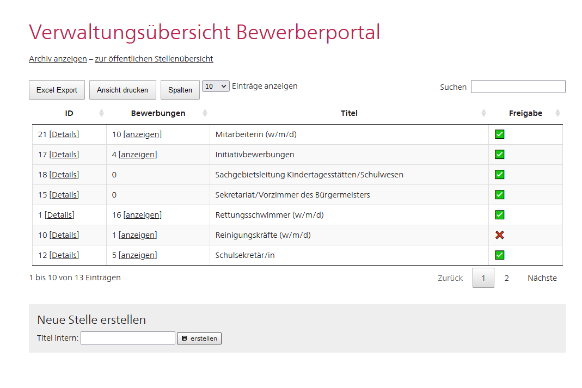
Task: Click title Rettungsschwimmer (w/m/d)
Action: click(269, 215)
